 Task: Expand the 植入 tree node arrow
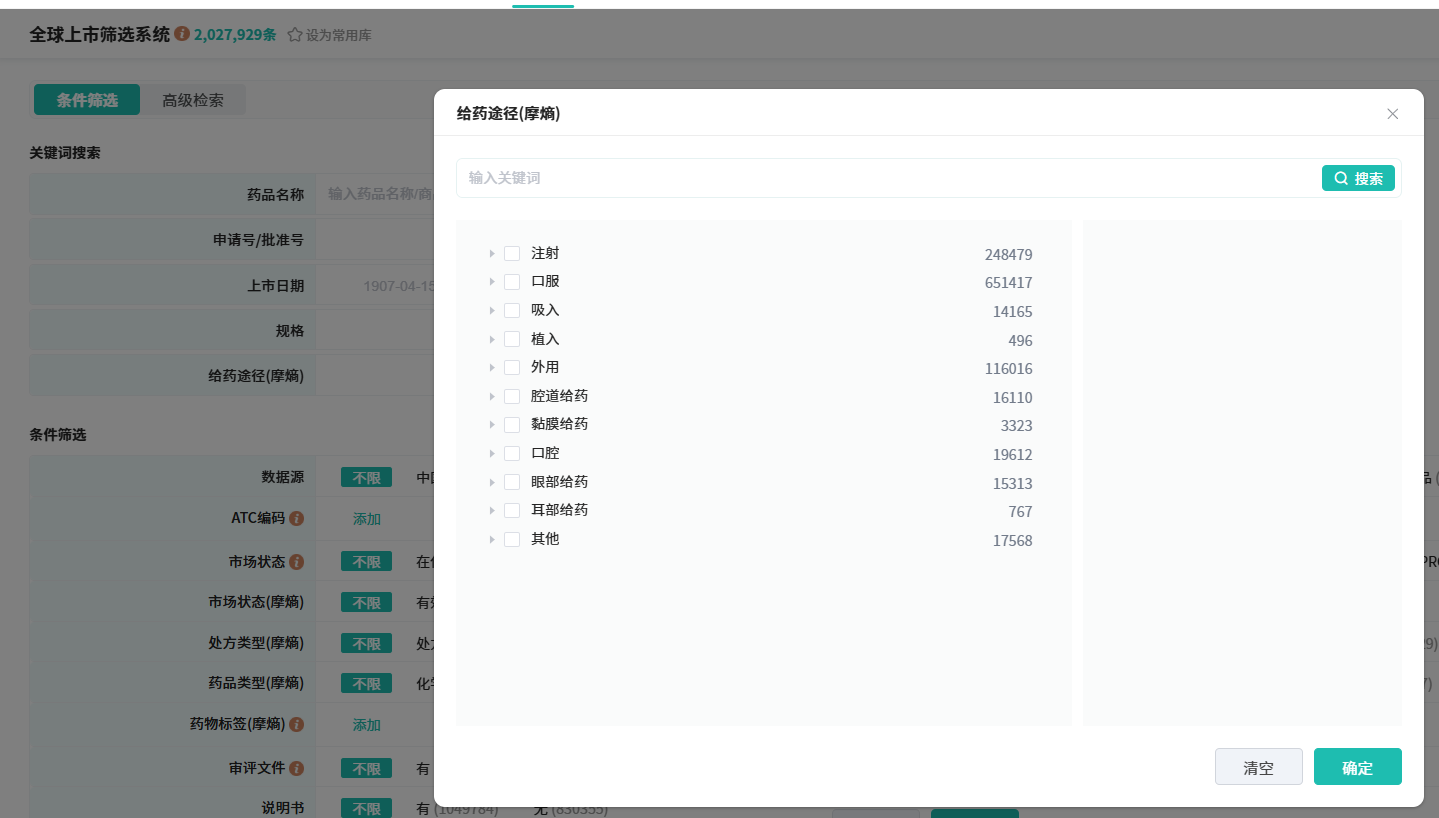point(491,339)
